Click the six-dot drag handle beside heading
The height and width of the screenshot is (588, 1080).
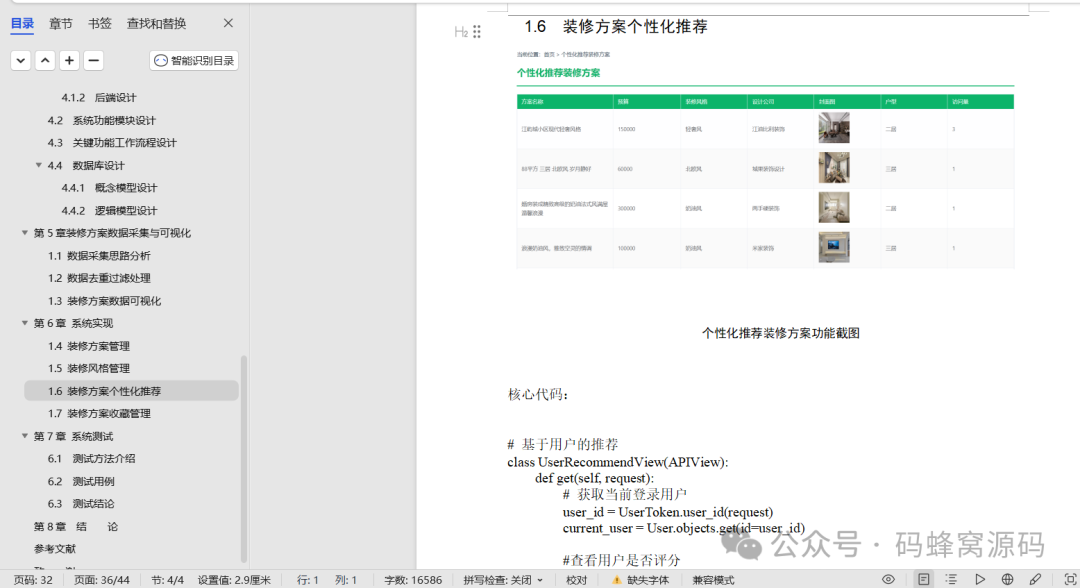[x=477, y=32]
